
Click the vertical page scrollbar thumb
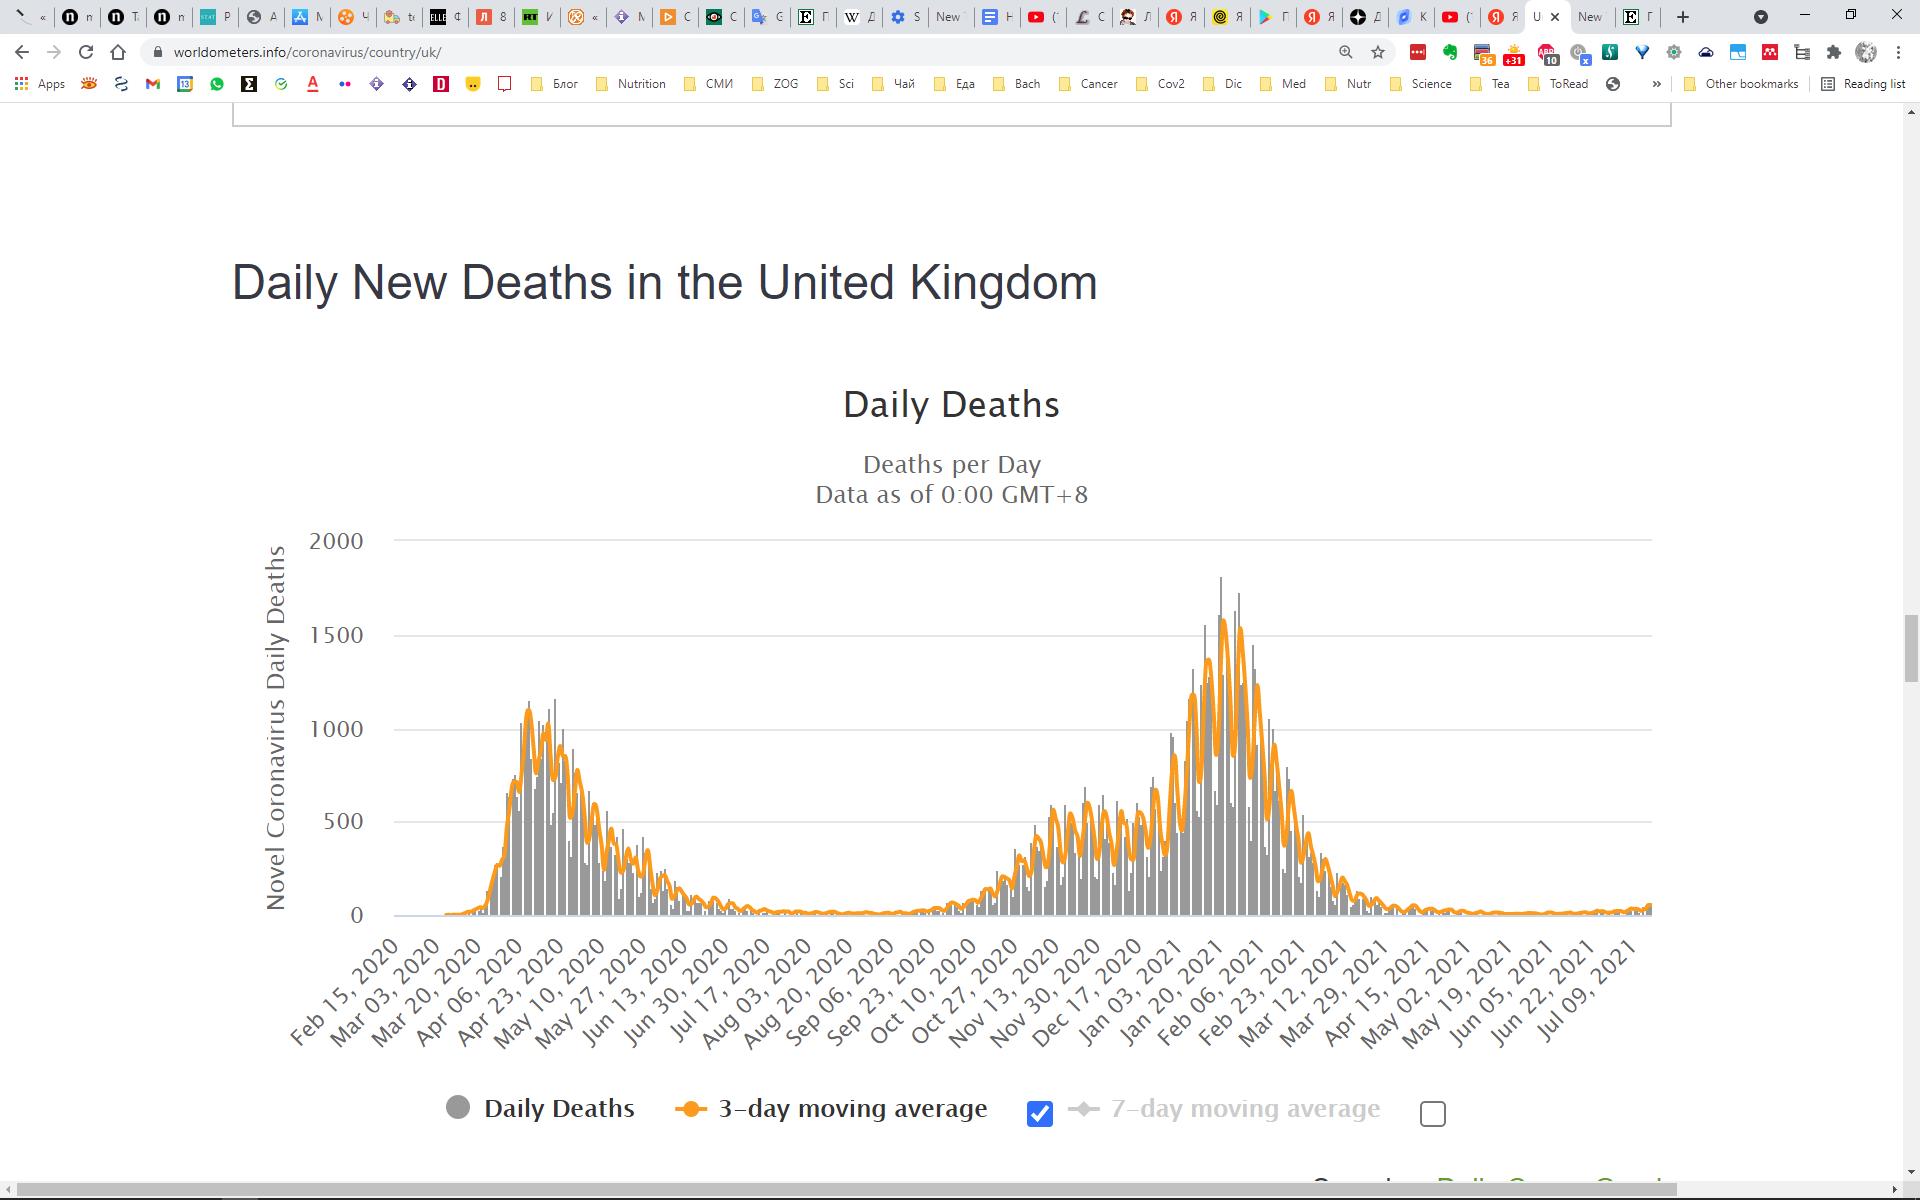pos(1911,648)
